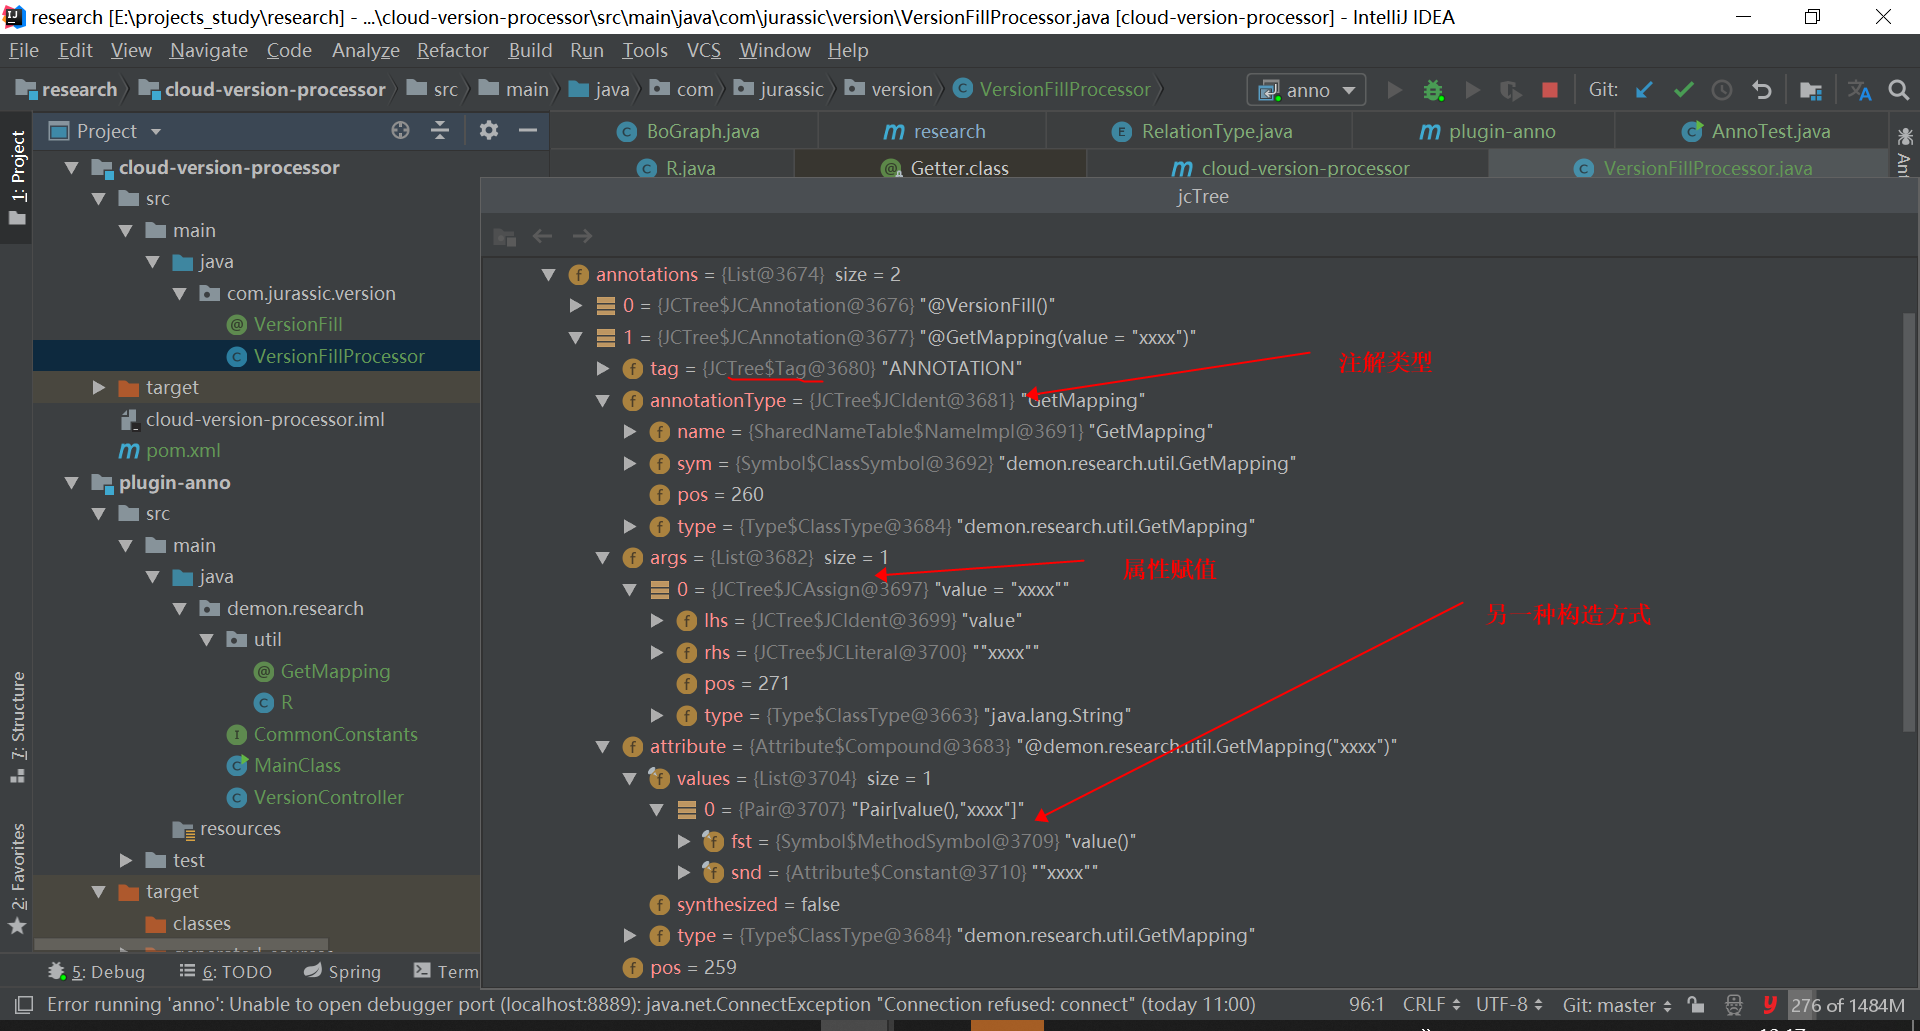
Task: Click the memory usage indicator 276 of 1484M
Action: (1847, 1004)
